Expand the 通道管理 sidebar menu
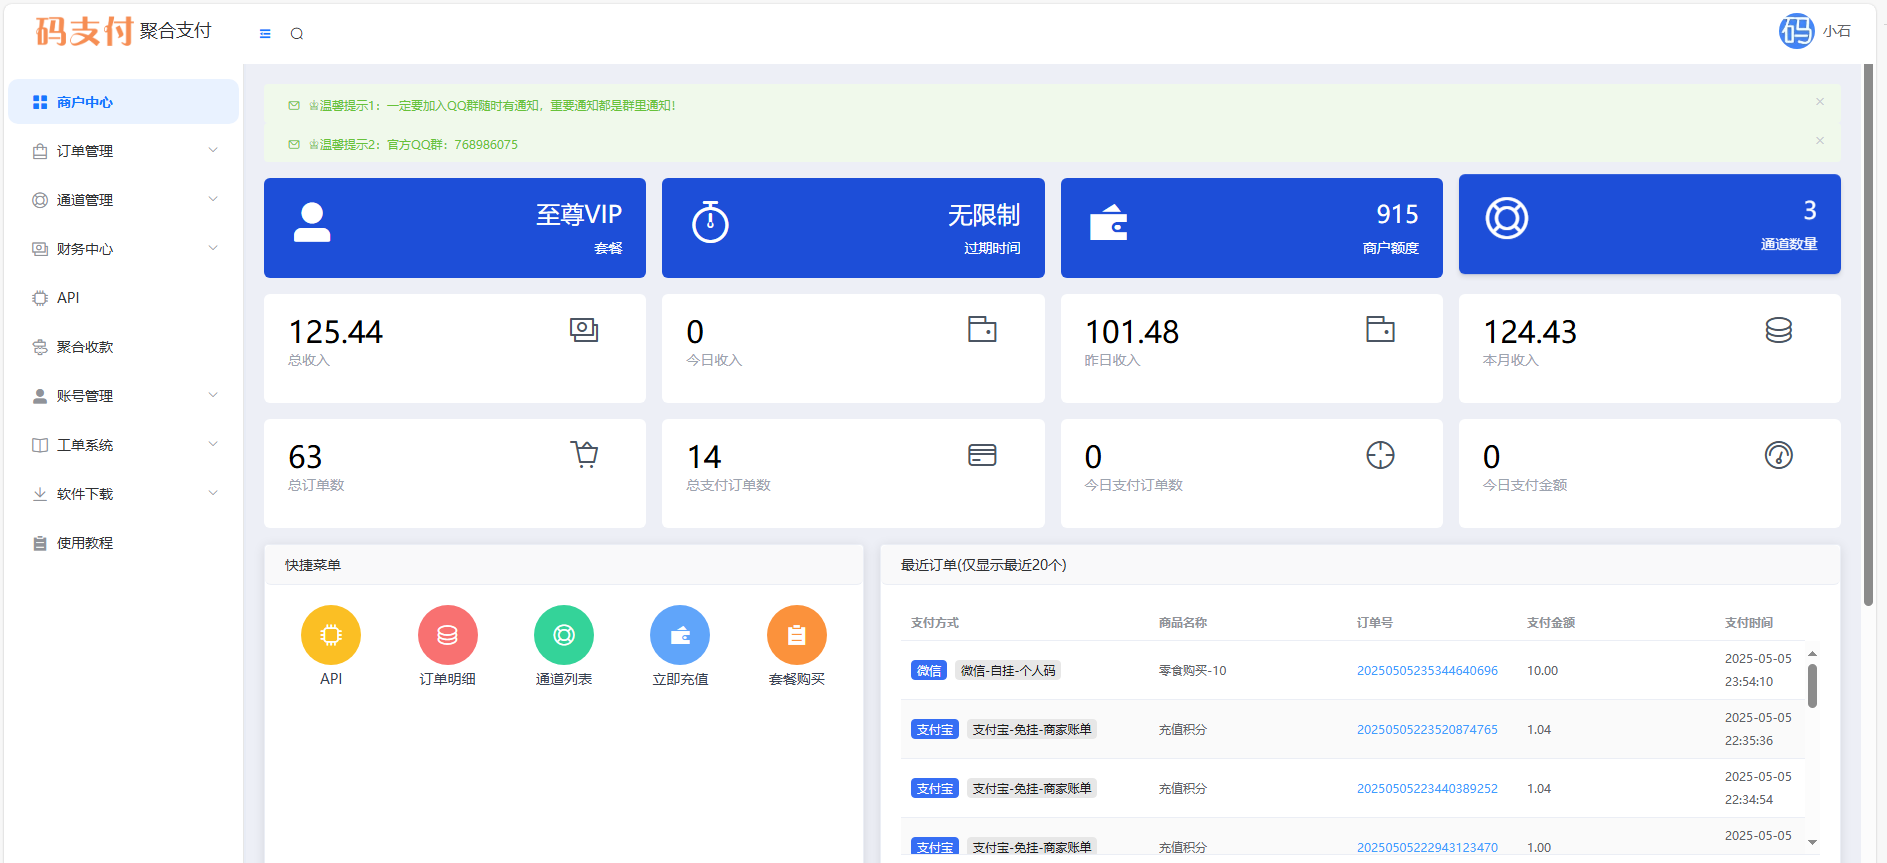Viewport: 1887px width, 863px height. 124,200
